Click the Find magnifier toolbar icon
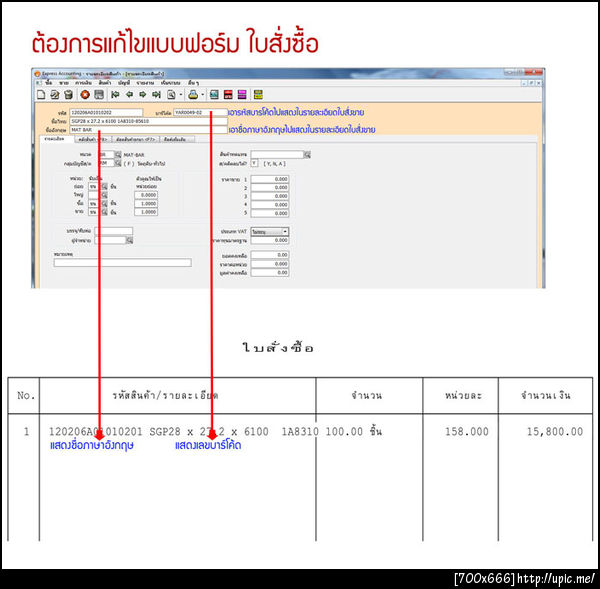Viewport: 600px width, 589px height. 171,95
